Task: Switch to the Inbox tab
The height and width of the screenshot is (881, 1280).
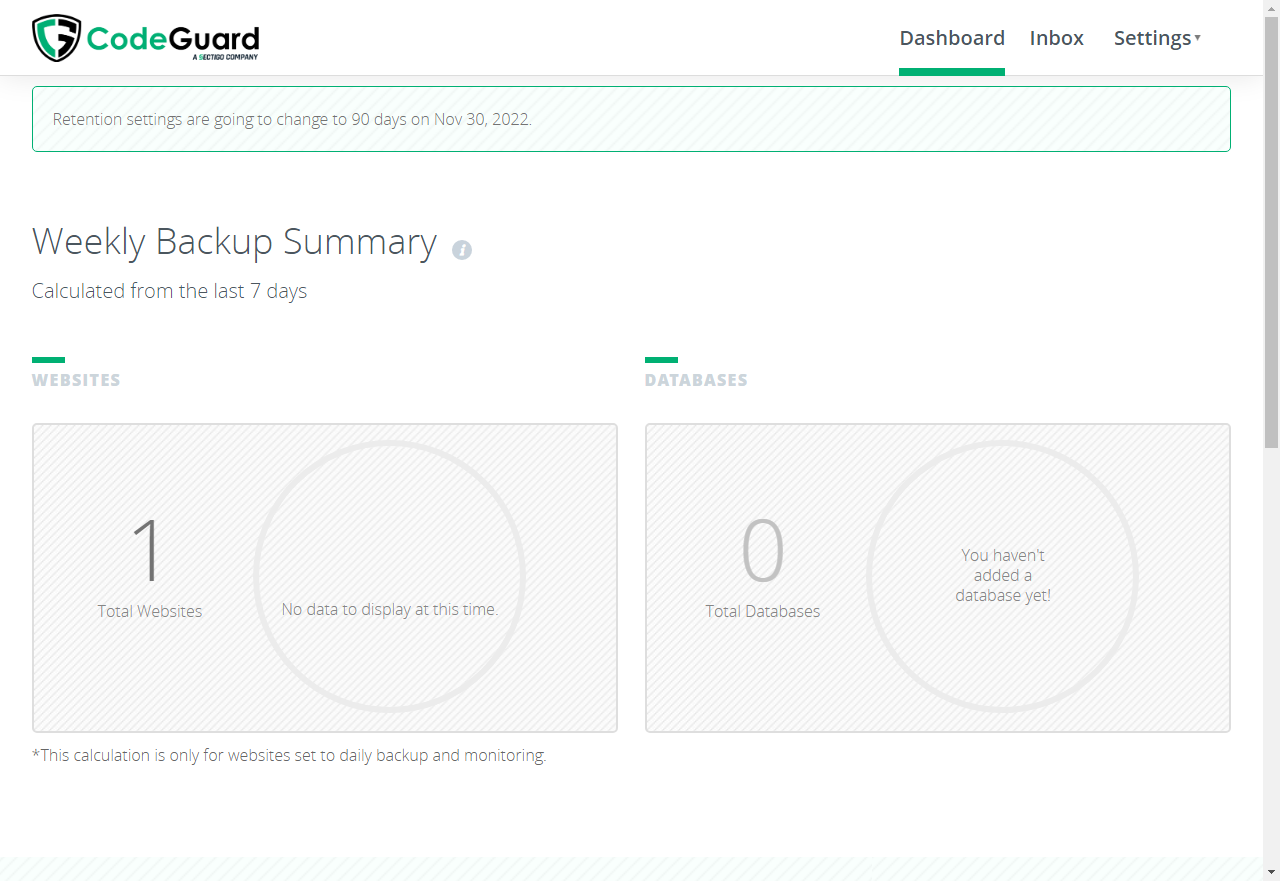Action: (x=1056, y=38)
